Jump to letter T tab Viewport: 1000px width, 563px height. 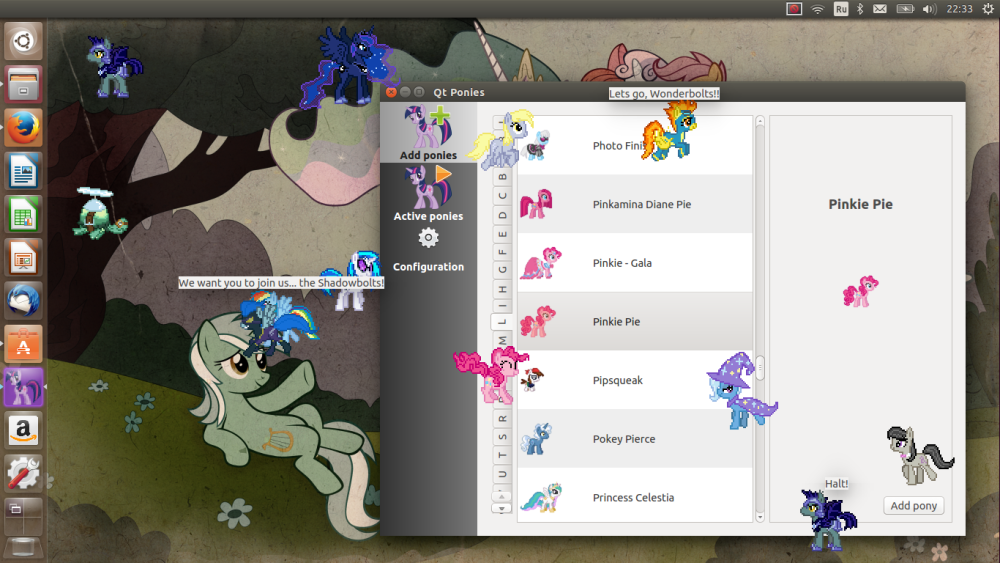[x=503, y=455]
